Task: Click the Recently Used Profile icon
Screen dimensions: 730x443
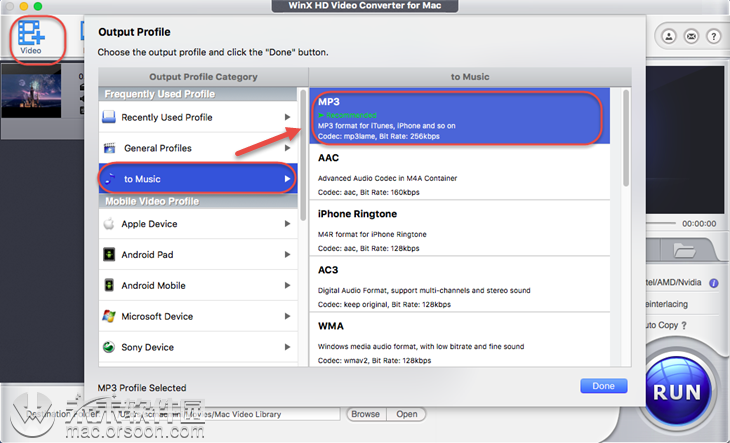Action: pyautogui.click(x=109, y=117)
